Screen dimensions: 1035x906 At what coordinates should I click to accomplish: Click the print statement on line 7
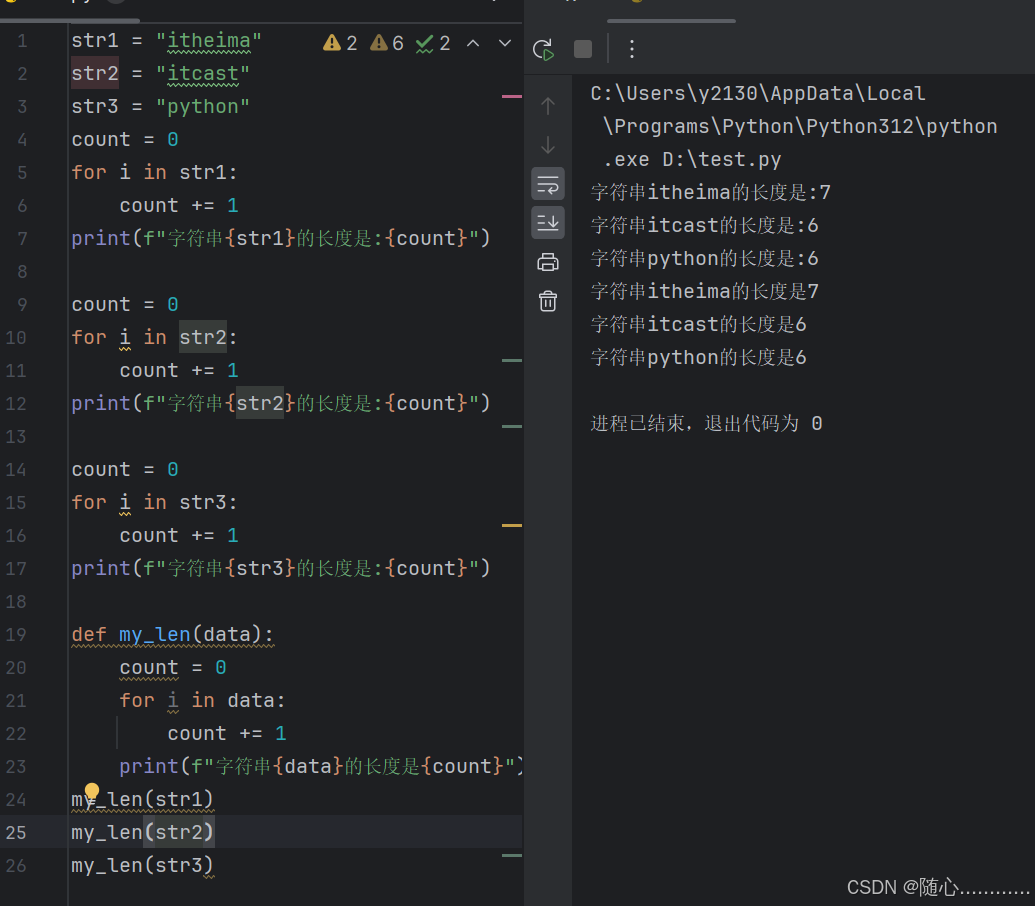281,239
